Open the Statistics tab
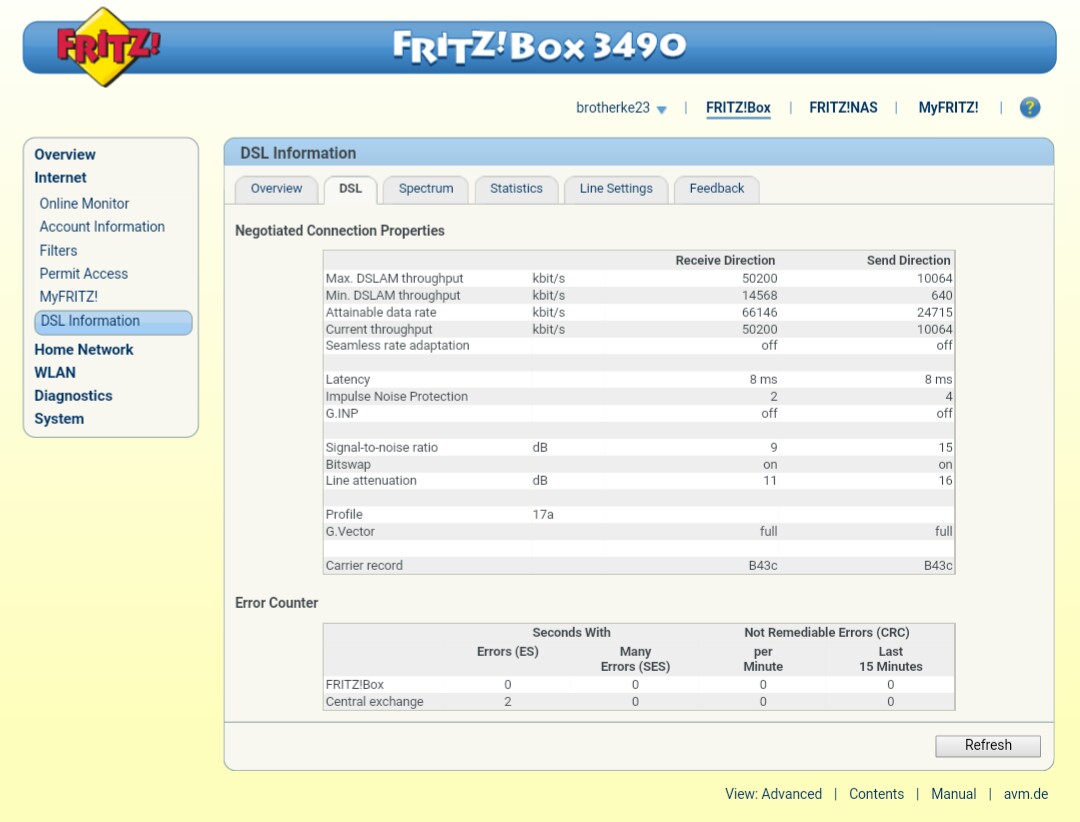Image resolution: width=1080 pixels, height=822 pixels. 516,189
